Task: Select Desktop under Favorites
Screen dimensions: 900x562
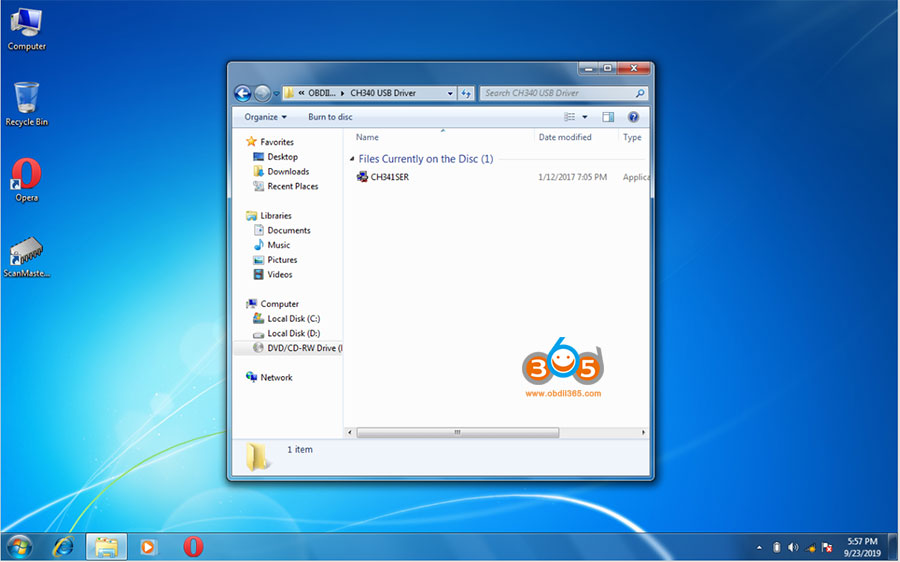Action: tap(276, 157)
